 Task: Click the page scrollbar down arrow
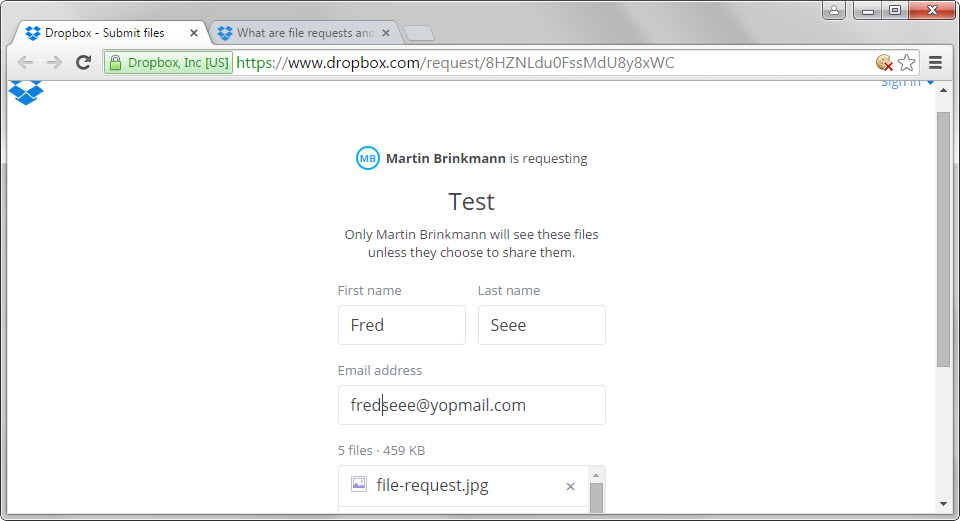(x=943, y=504)
